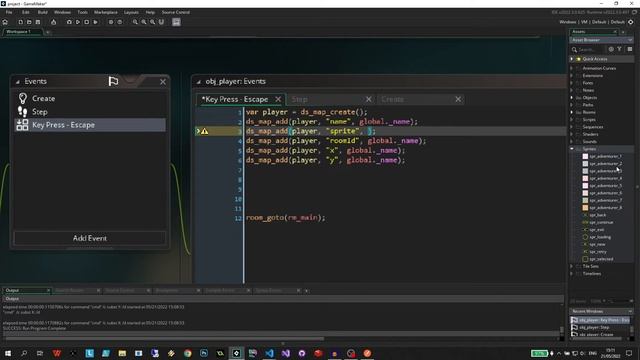
Task: Expand the Extensions folder
Action: (x=571, y=76)
